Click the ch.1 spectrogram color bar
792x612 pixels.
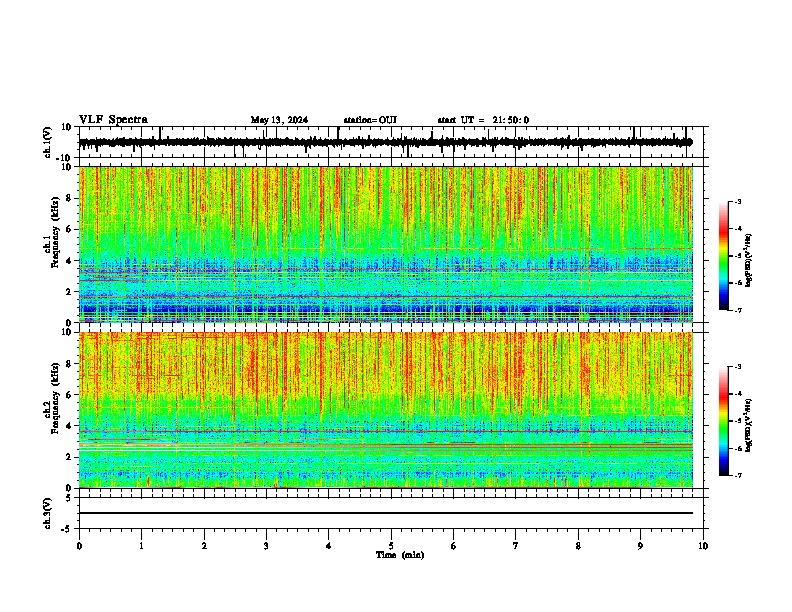pos(723,256)
